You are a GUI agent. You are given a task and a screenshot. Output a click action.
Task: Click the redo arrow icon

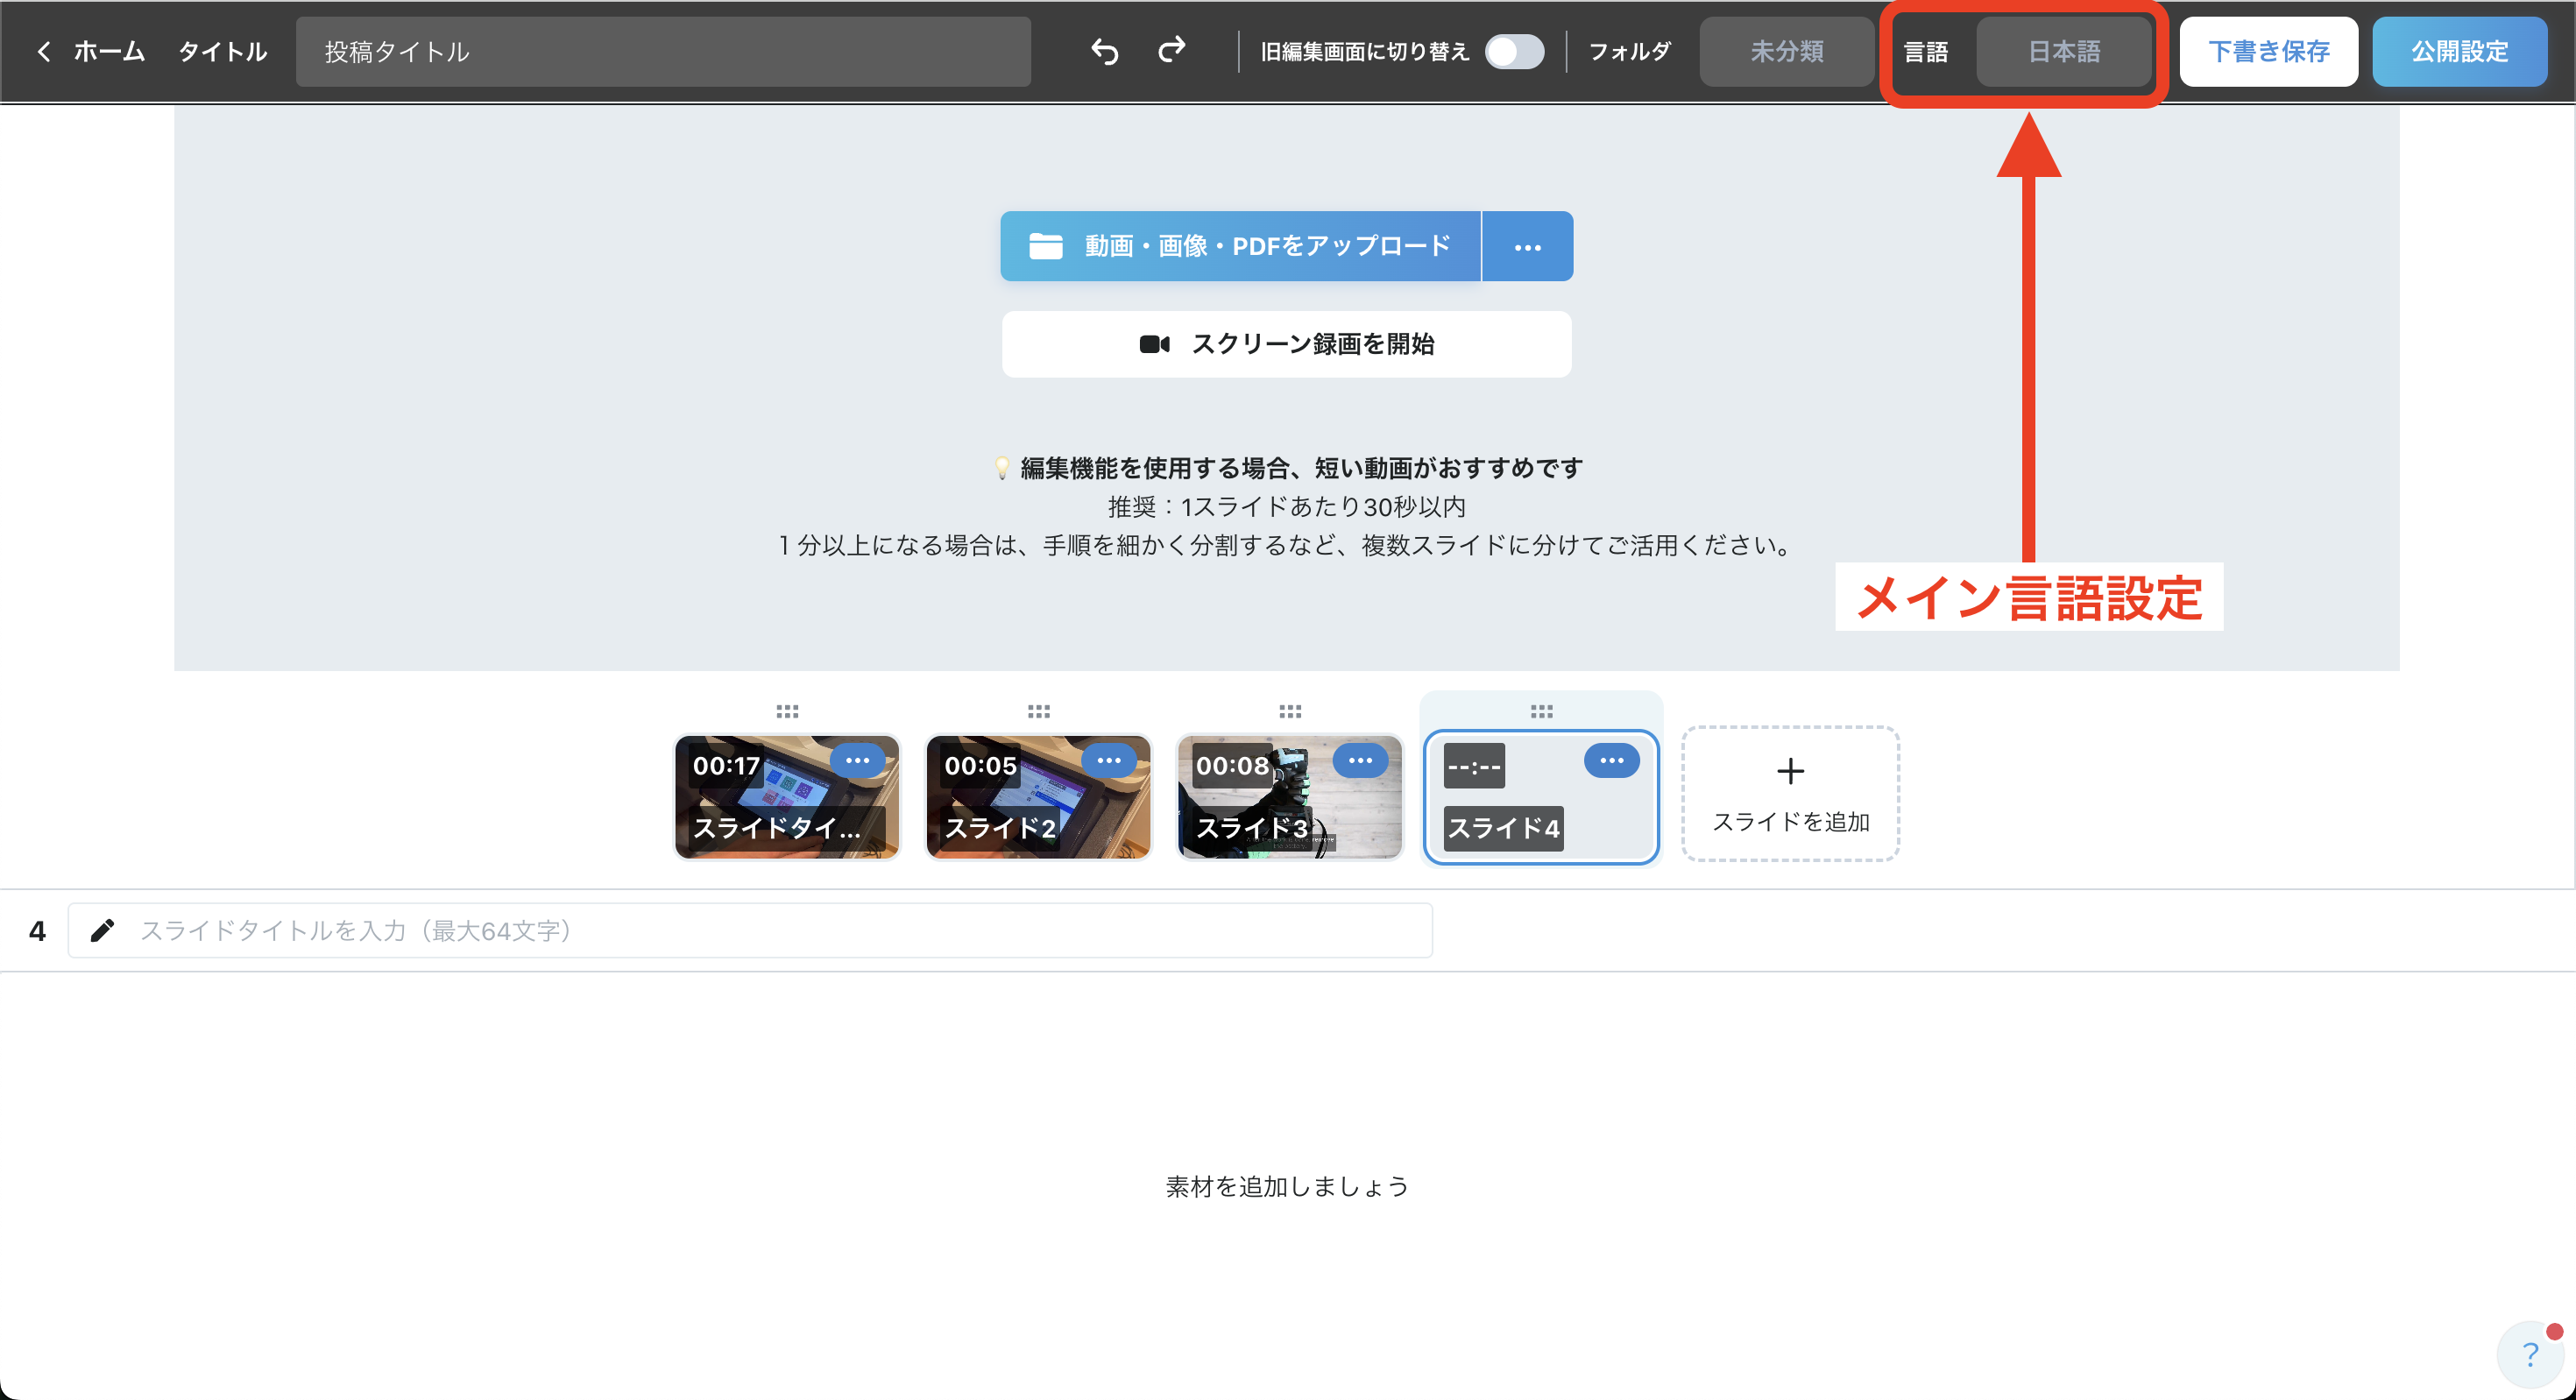pyautogui.click(x=1171, y=51)
